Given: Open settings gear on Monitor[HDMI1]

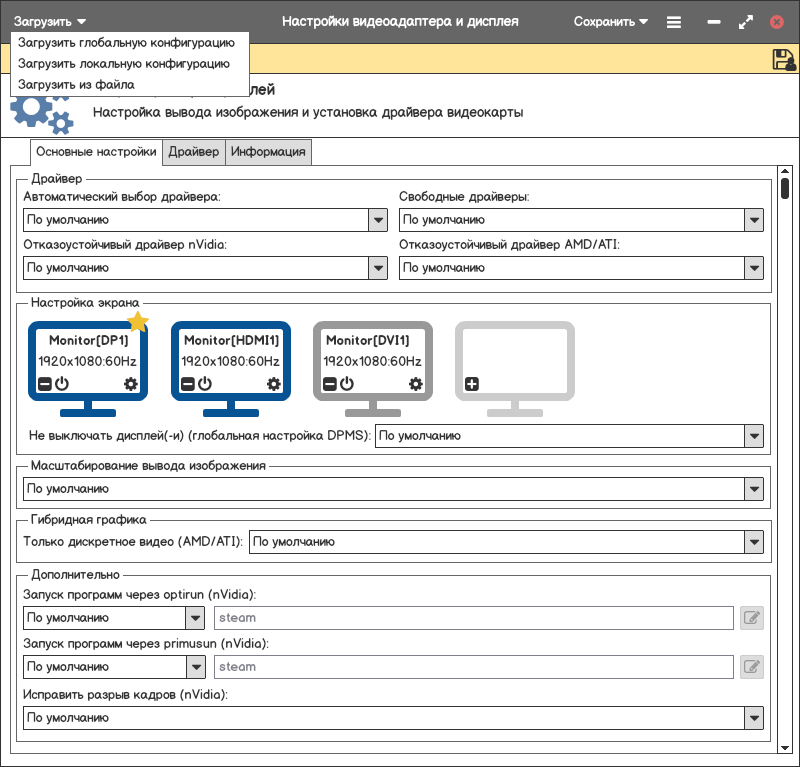Looking at the screenshot, I should pos(273,384).
